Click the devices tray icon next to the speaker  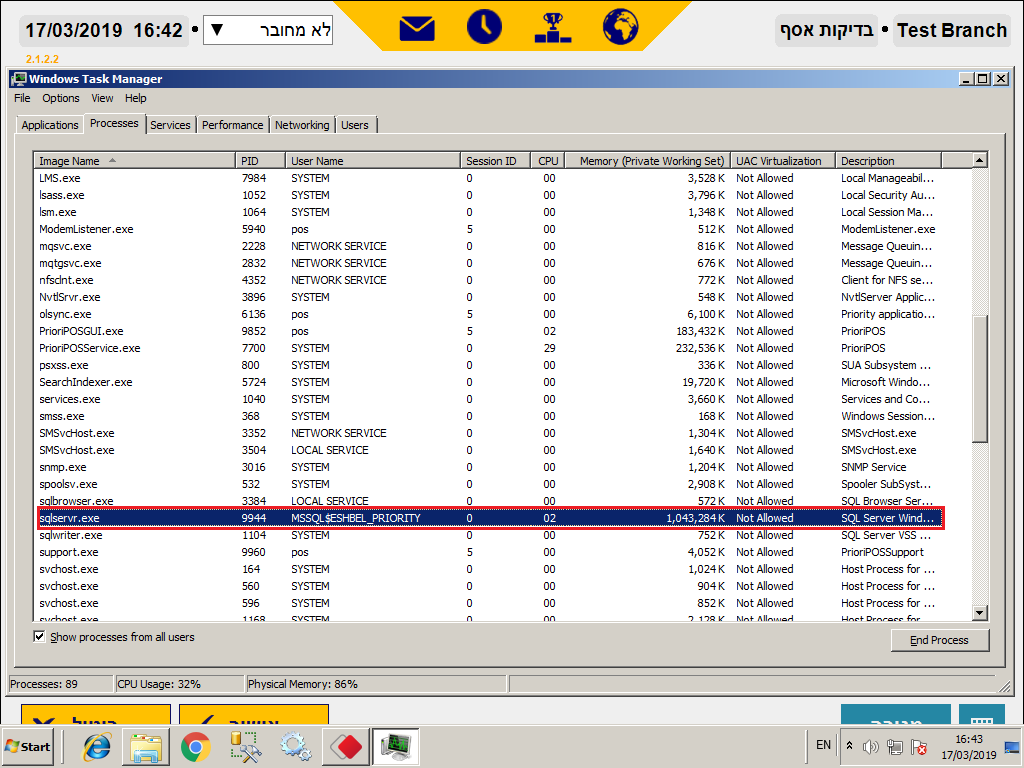tap(895, 746)
